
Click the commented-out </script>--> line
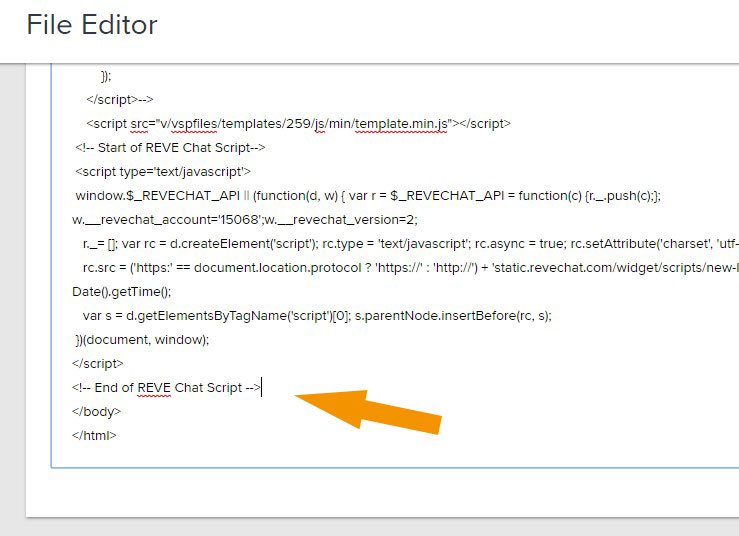click(120, 99)
